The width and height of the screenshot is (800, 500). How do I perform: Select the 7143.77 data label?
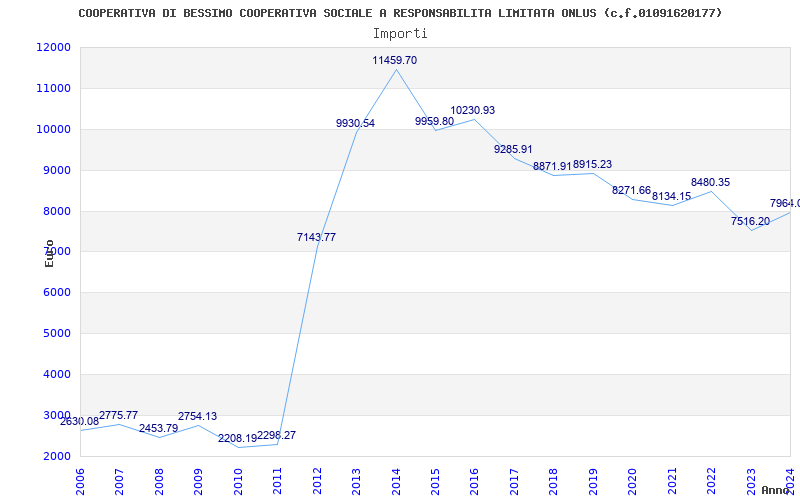316,237
